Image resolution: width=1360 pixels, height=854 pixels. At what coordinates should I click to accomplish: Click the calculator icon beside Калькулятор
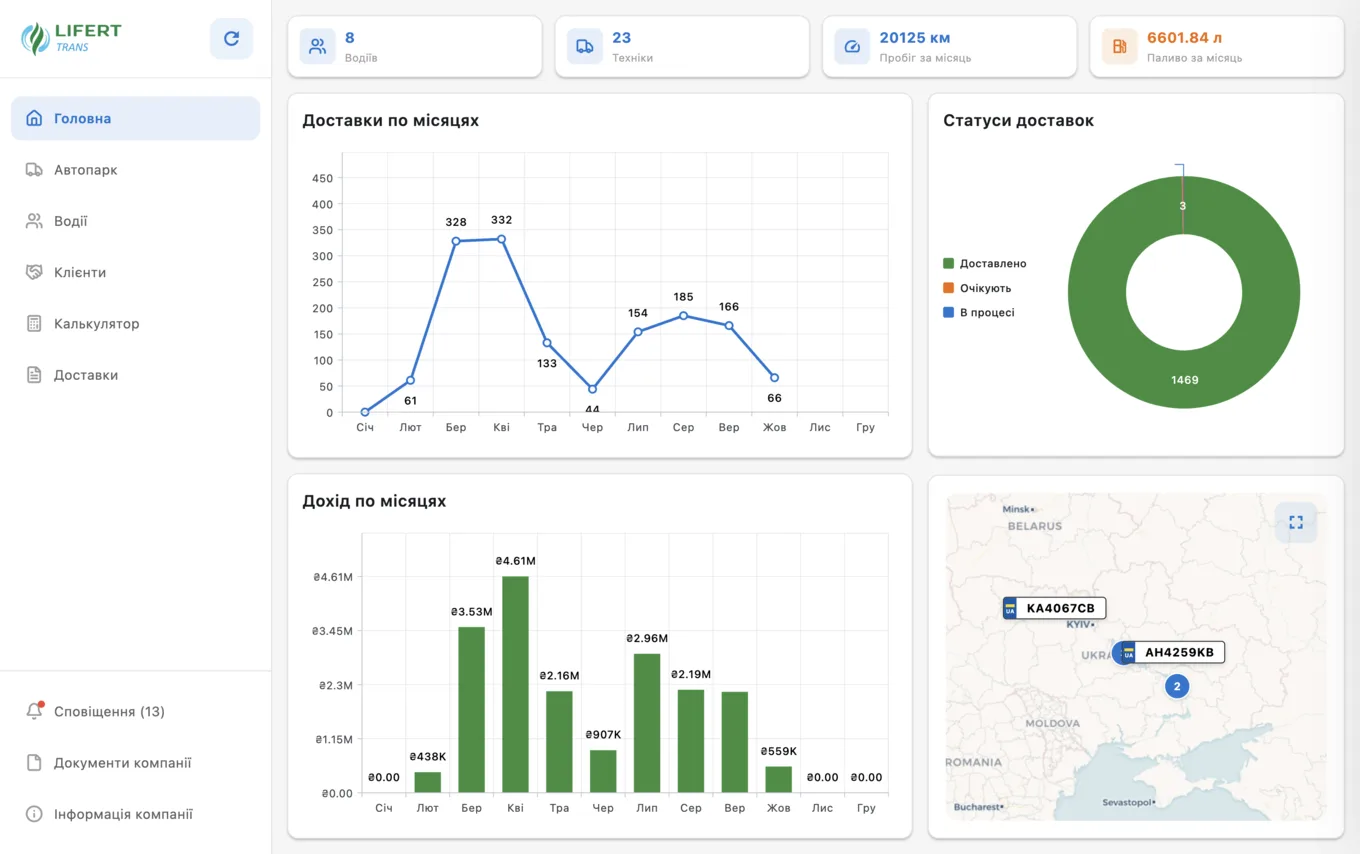[34, 324]
